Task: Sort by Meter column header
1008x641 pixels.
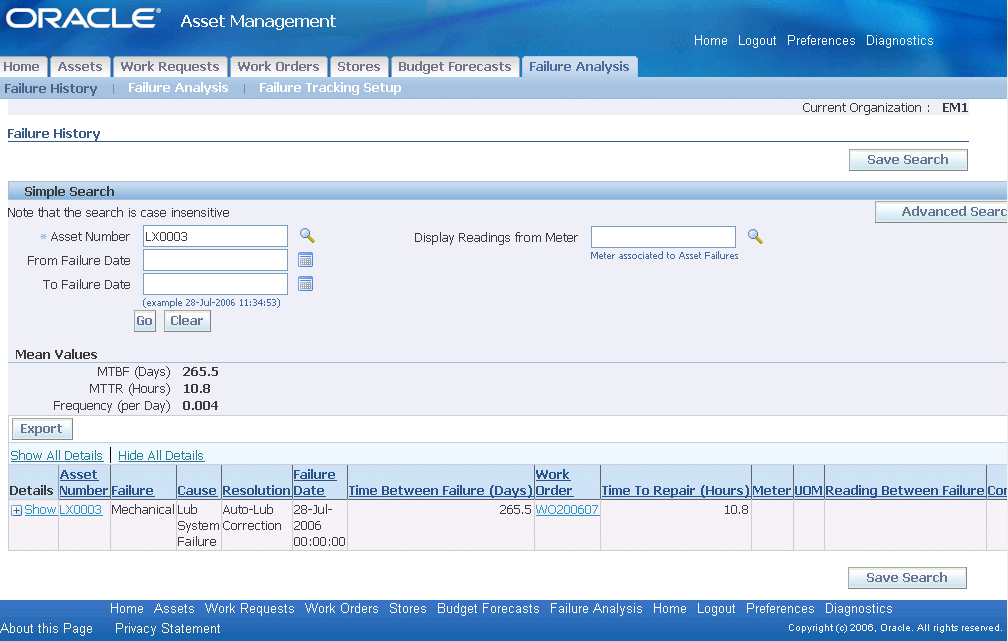Action: point(771,491)
